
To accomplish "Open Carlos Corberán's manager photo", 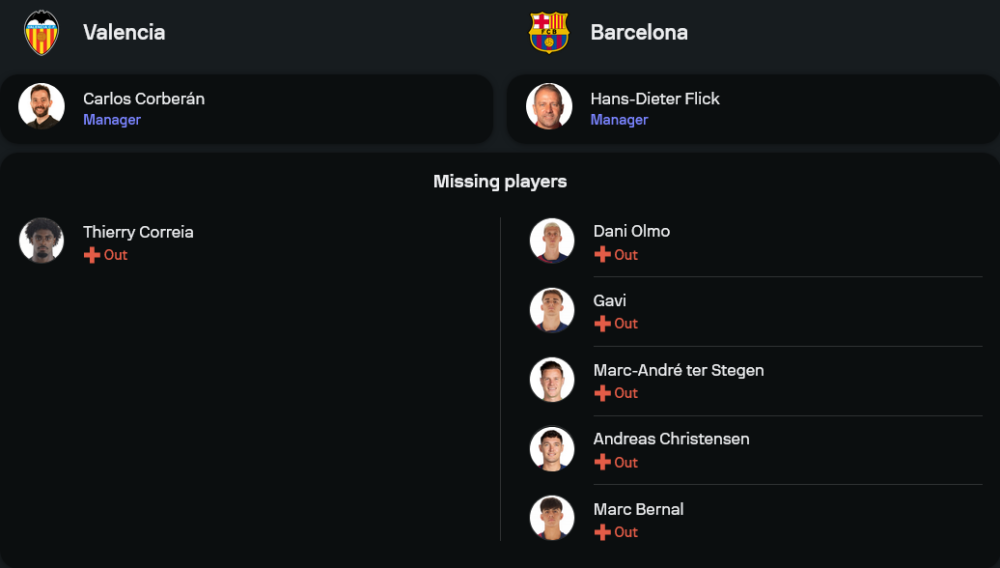I will tap(41, 106).
